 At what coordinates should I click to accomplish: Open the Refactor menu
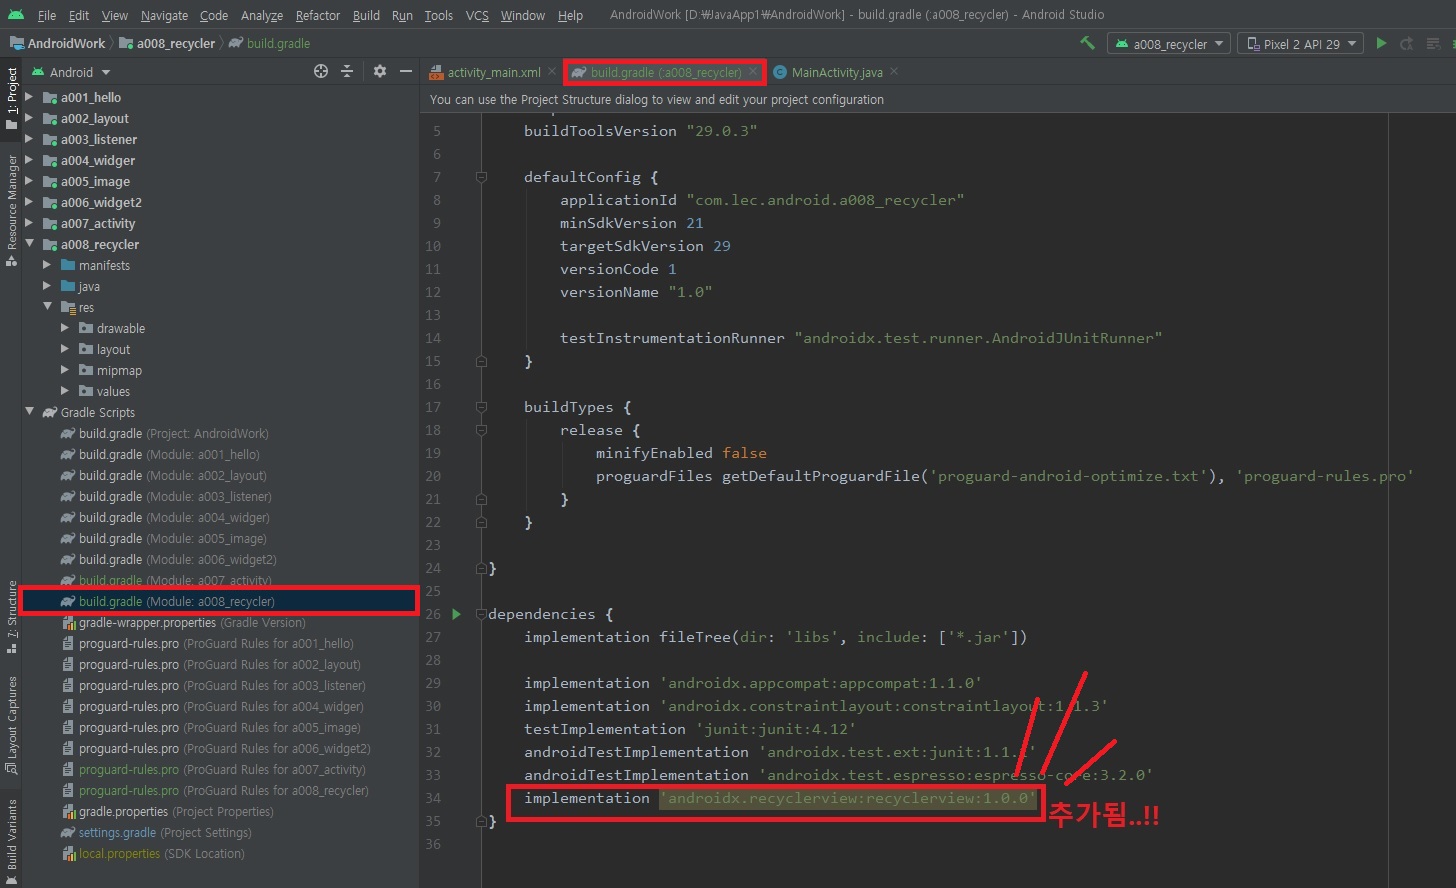318,15
